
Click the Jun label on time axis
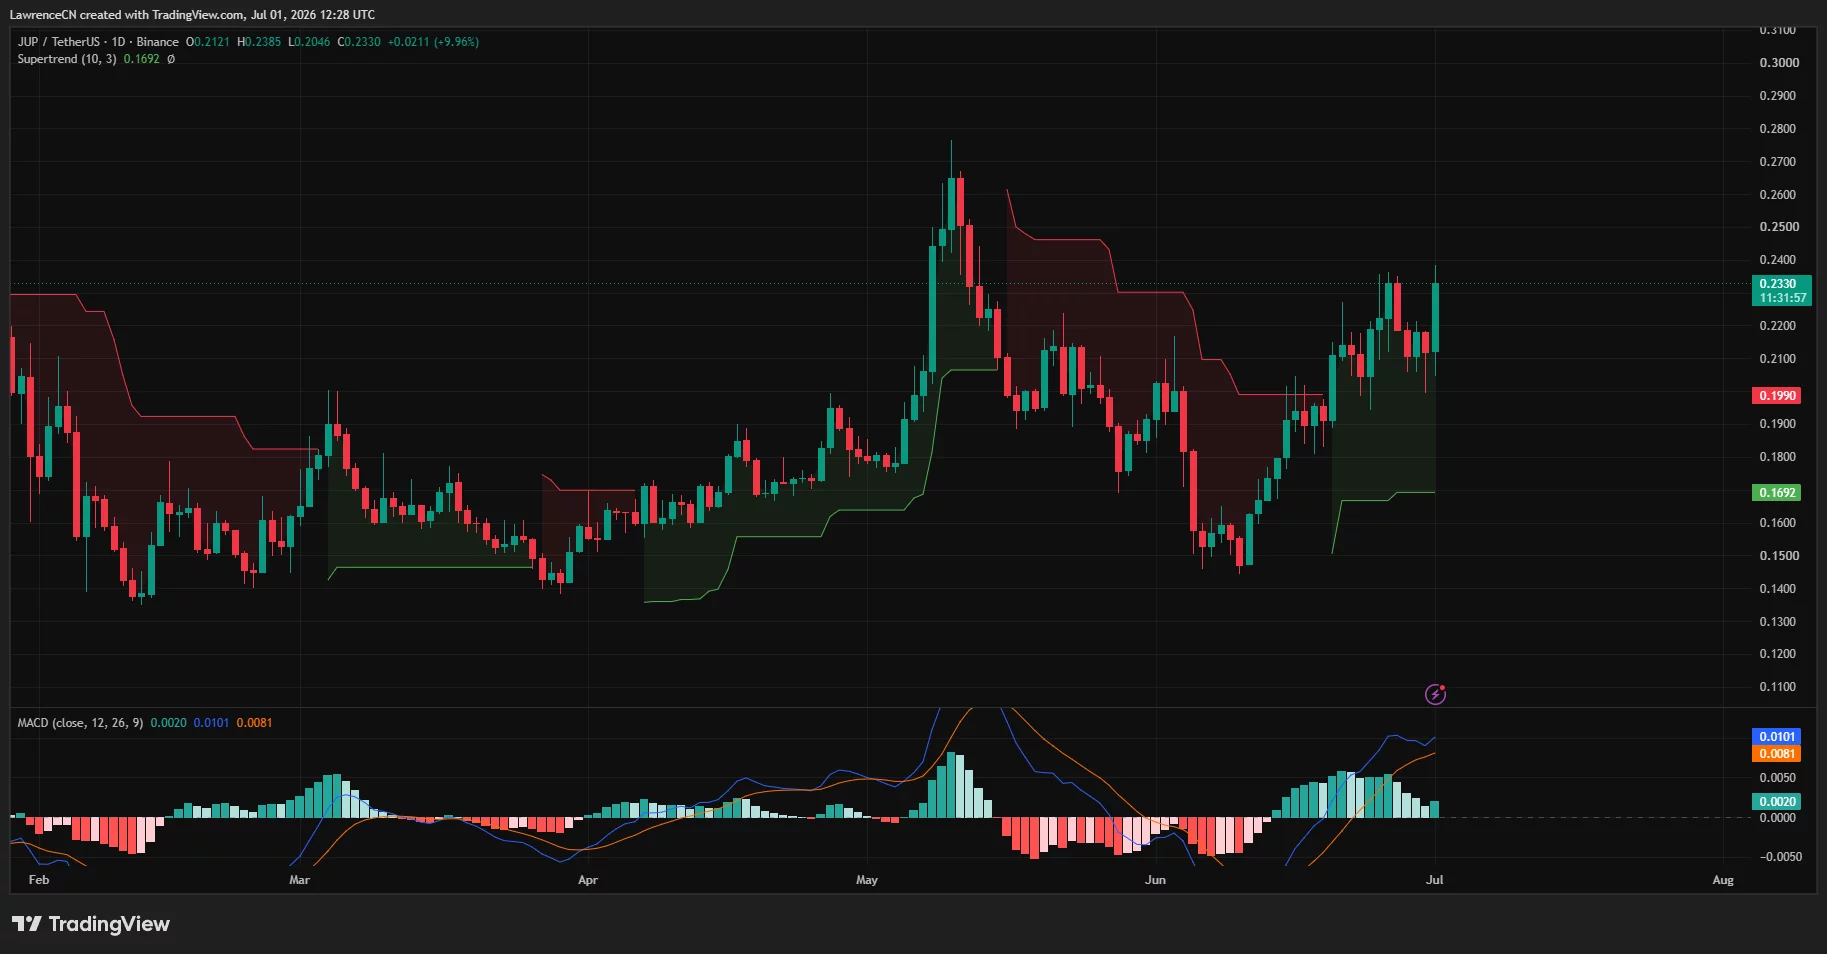point(1155,880)
